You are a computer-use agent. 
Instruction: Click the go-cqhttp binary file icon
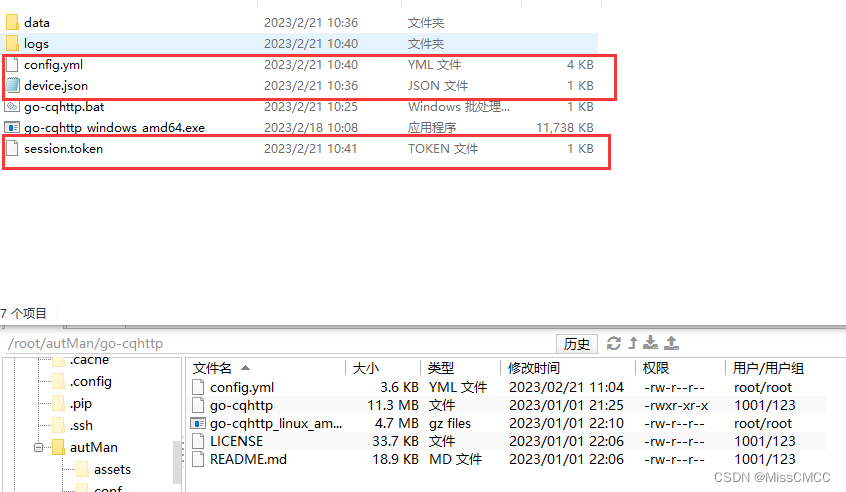click(198, 405)
